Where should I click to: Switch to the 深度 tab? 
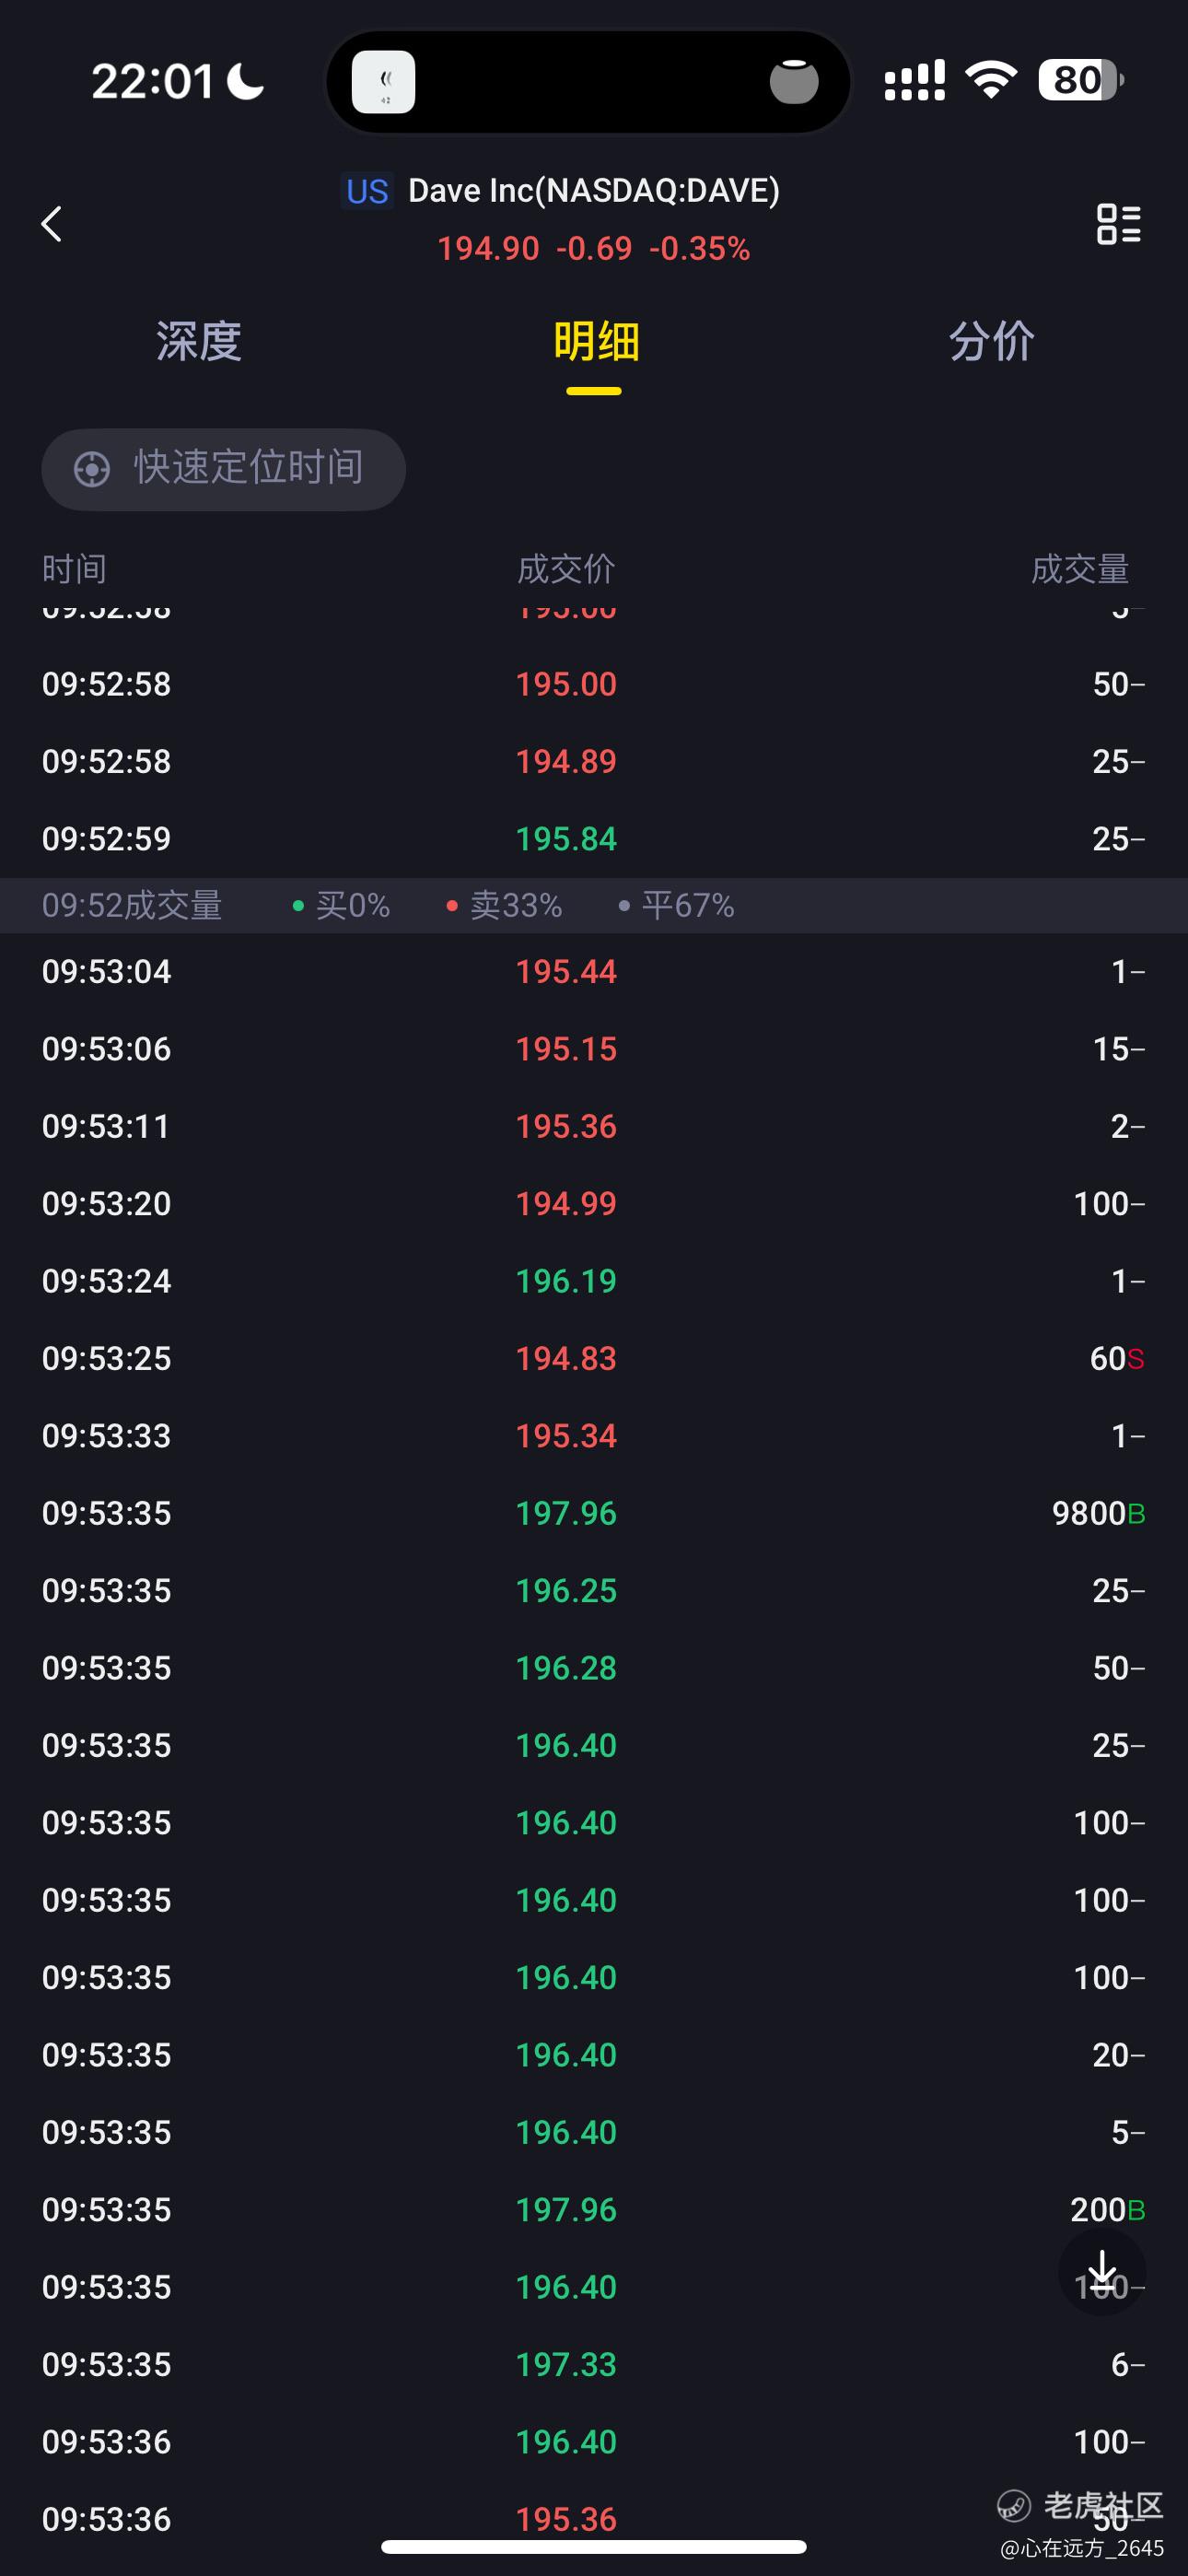(x=198, y=342)
